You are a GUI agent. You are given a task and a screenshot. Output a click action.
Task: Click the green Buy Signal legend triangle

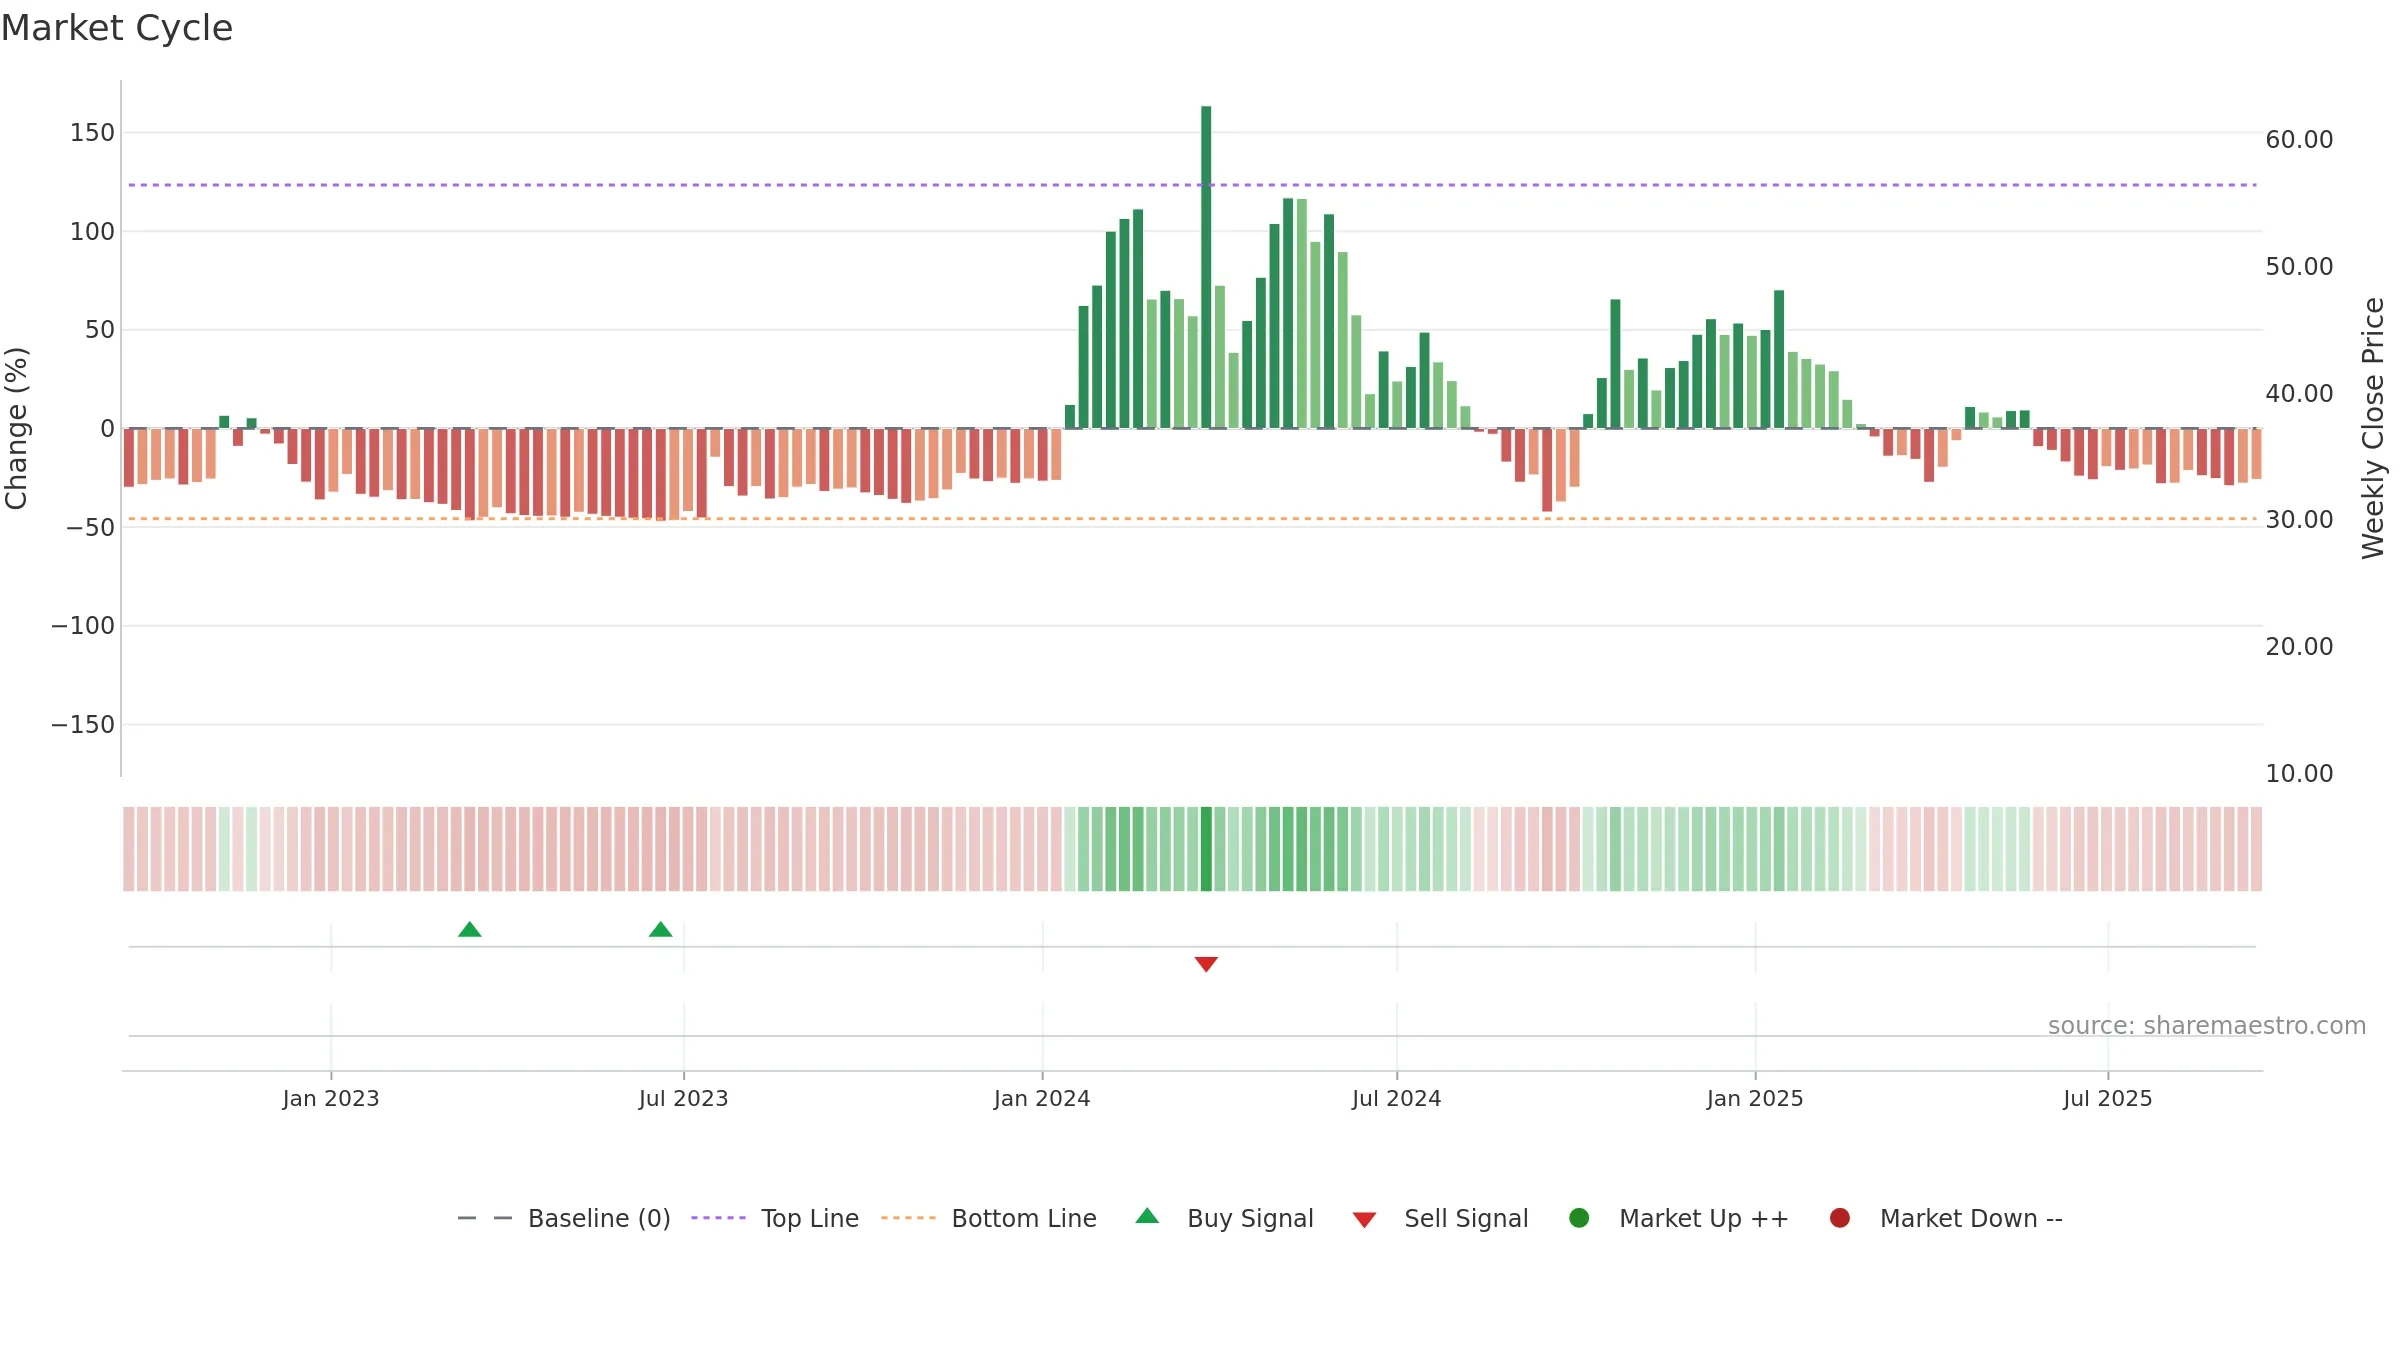(1147, 1216)
